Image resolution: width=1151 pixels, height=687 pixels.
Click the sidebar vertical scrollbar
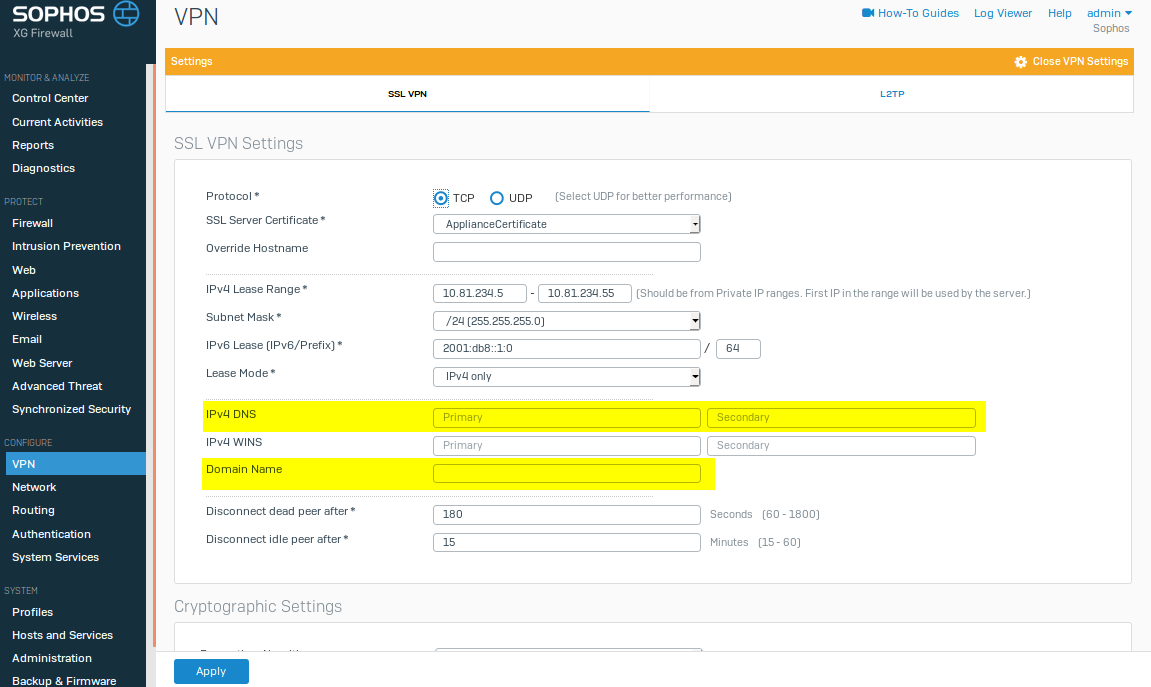tap(153, 355)
